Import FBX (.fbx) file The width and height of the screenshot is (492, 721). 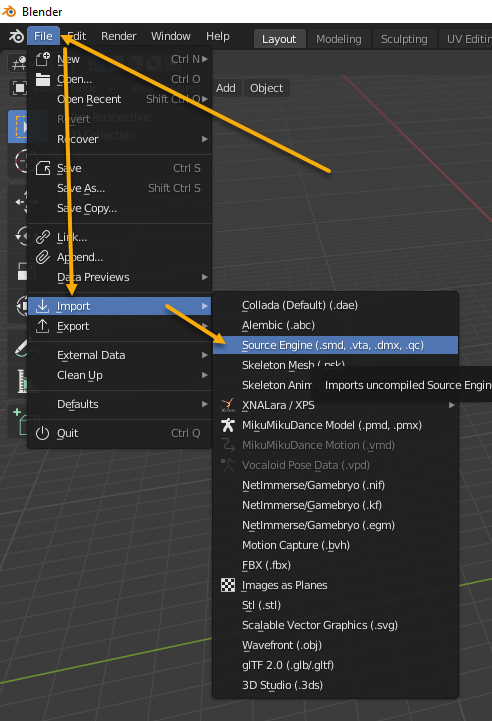tap(336, 565)
